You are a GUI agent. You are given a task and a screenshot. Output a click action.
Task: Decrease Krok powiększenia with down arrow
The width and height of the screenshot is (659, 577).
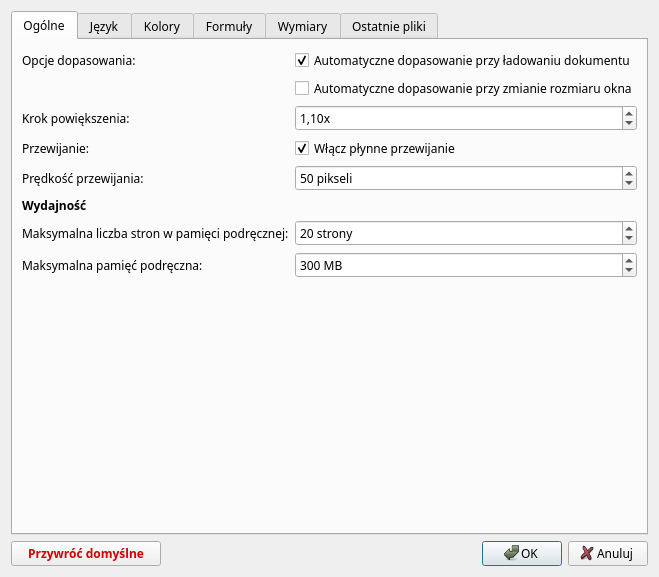pos(628,124)
